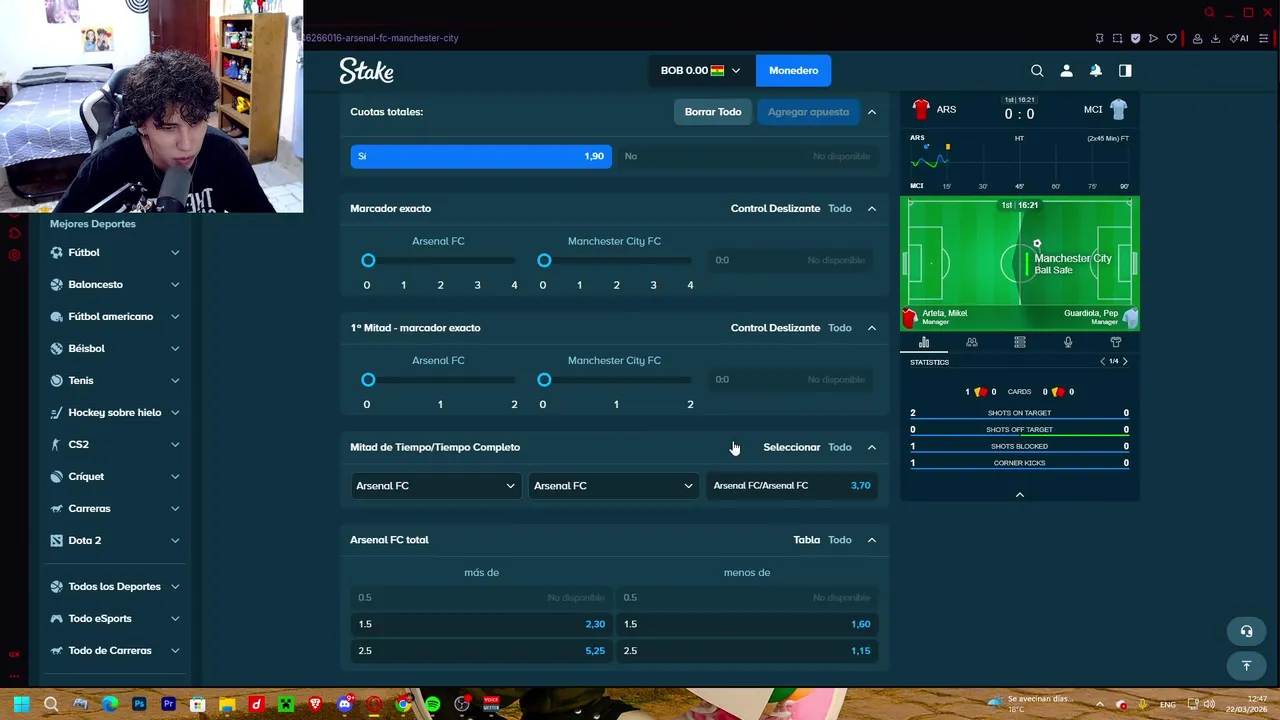Select Control Deslizante for Marcador exacto

(x=775, y=209)
